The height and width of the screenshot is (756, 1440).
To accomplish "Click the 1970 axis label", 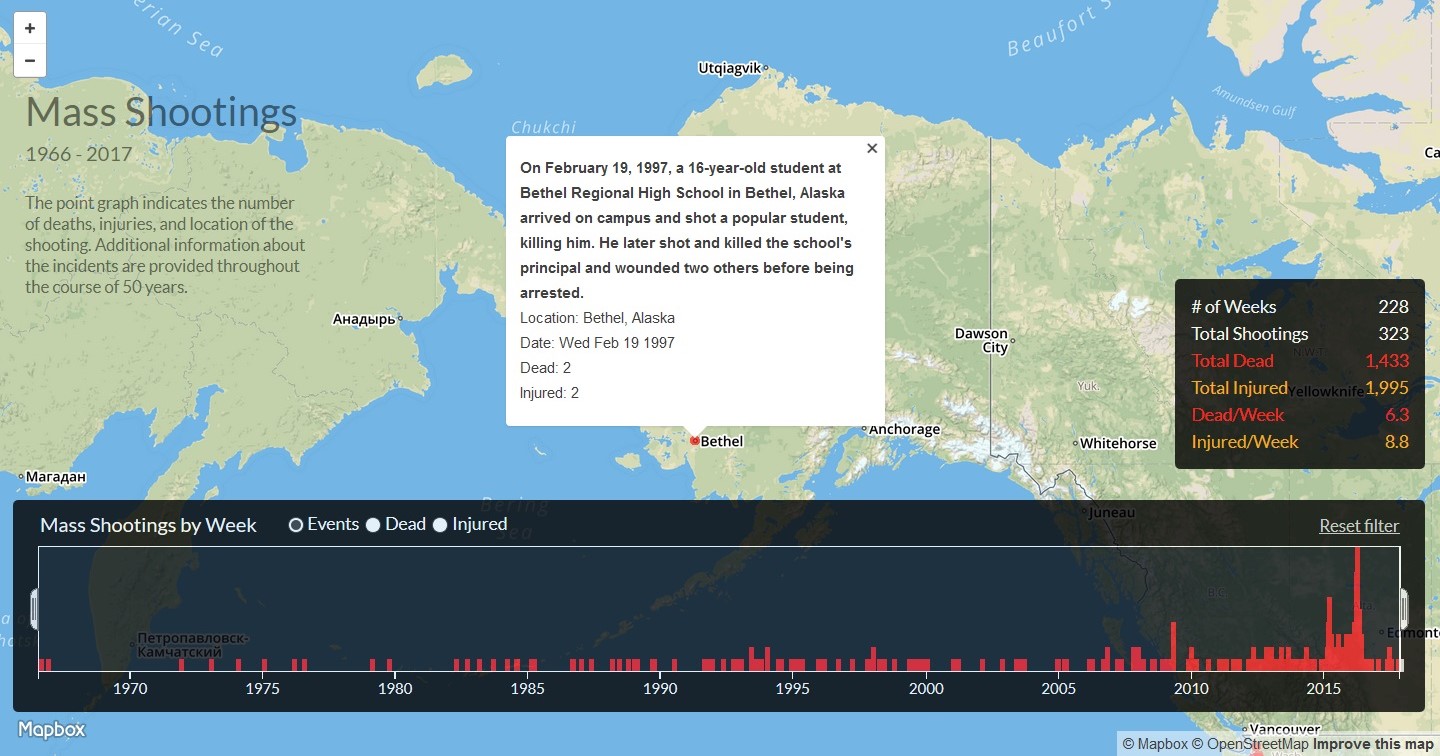I will 130,688.
